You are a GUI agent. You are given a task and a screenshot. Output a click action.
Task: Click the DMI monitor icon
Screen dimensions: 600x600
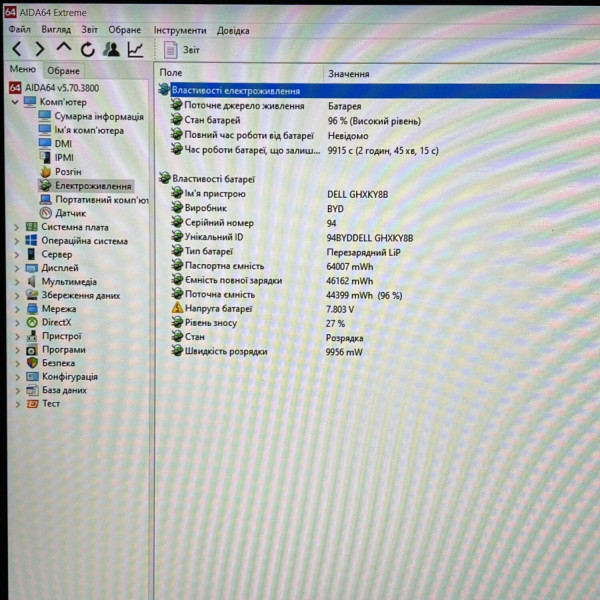pyautogui.click(x=45, y=143)
